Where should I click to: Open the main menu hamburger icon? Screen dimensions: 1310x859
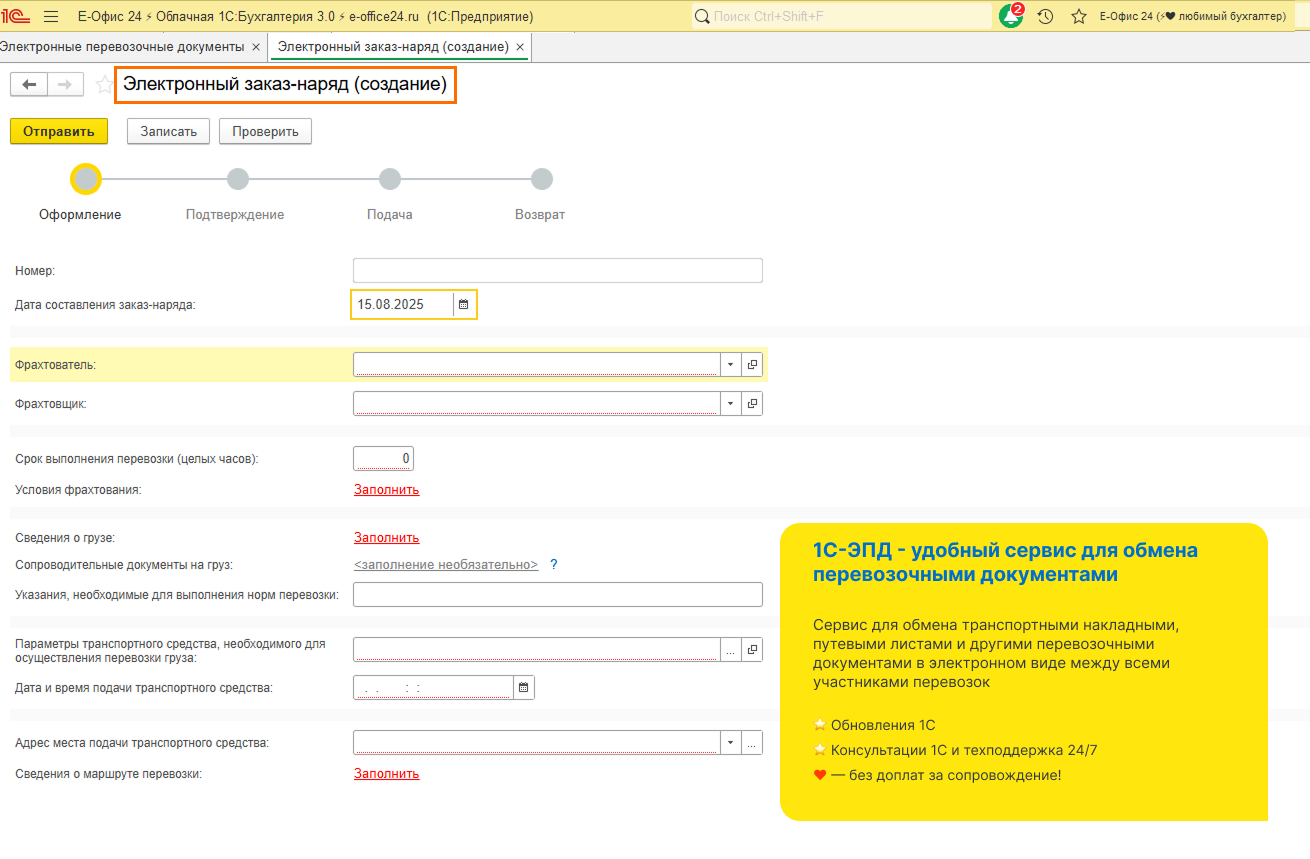pos(51,16)
